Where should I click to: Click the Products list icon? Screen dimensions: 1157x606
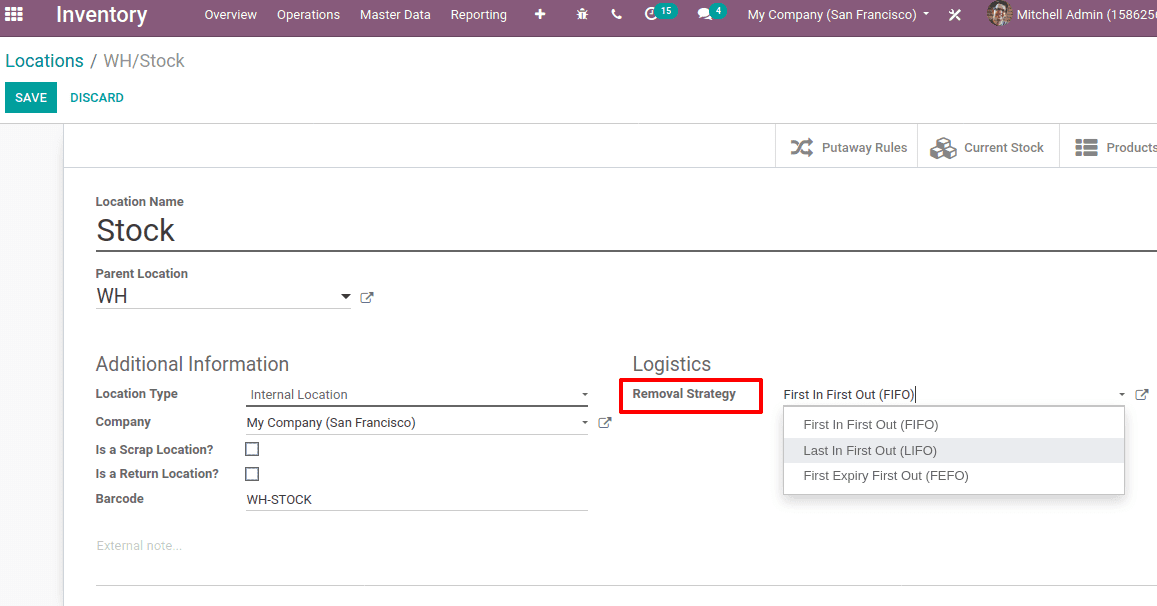[1086, 148]
